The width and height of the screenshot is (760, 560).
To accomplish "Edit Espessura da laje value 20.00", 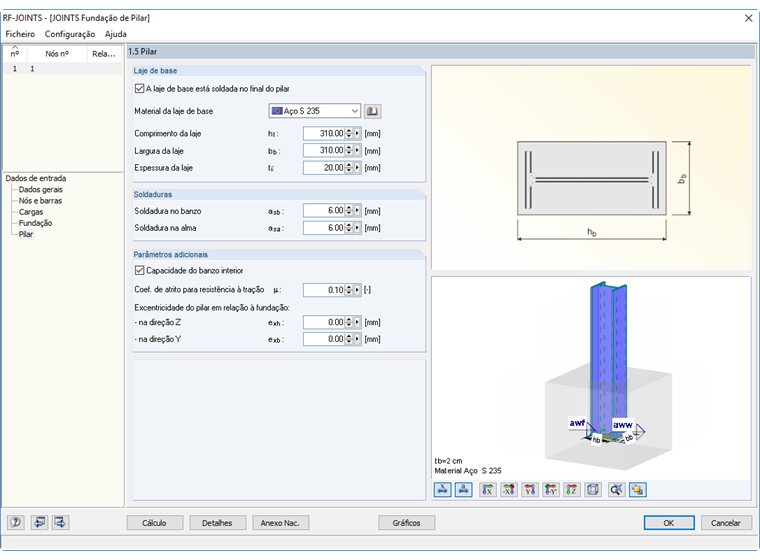I will click(324, 168).
